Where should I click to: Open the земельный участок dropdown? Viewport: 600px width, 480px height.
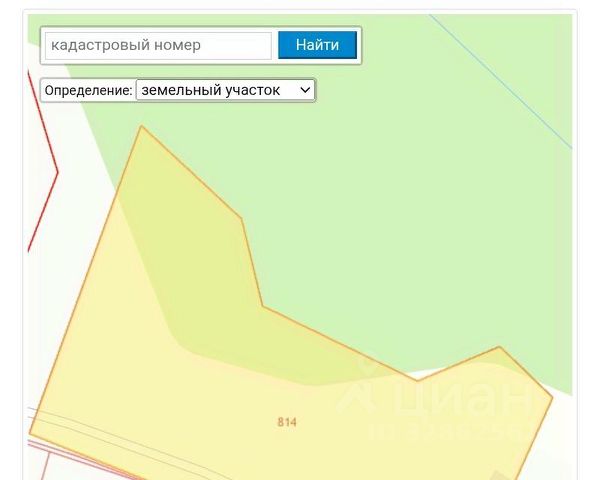tap(225, 90)
